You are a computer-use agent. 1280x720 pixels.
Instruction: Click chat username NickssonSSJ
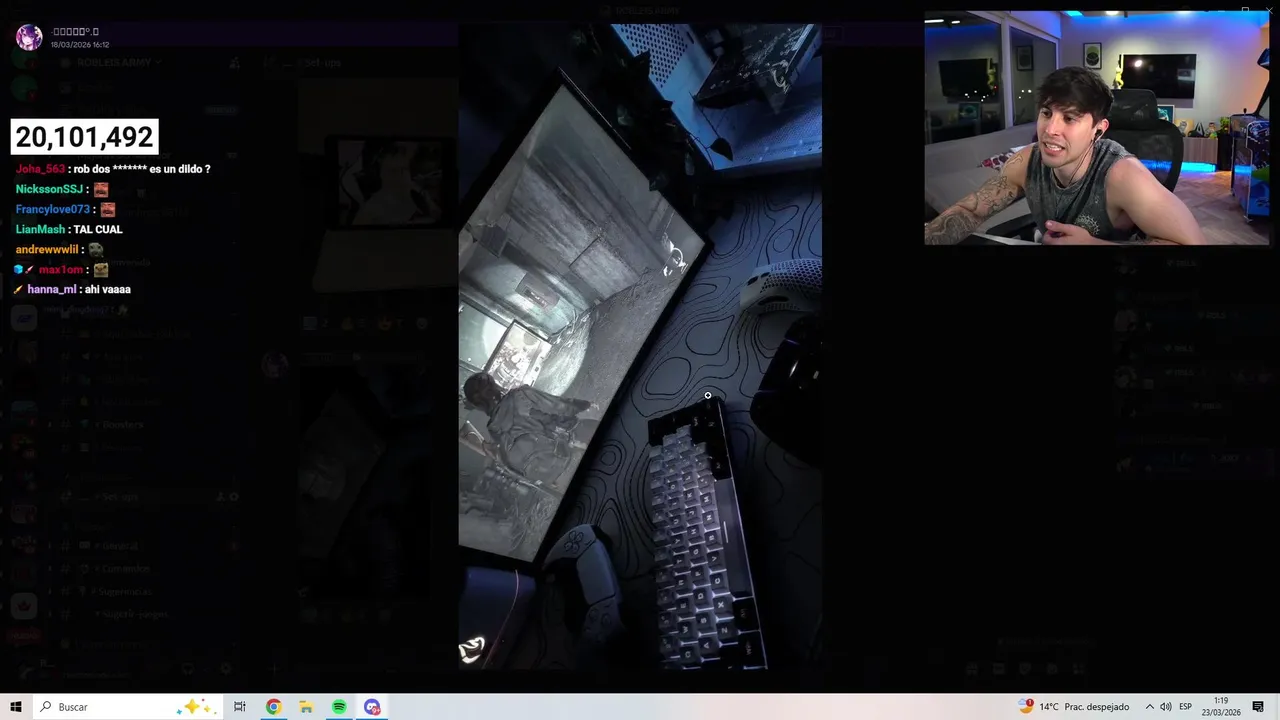click(x=49, y=189)
